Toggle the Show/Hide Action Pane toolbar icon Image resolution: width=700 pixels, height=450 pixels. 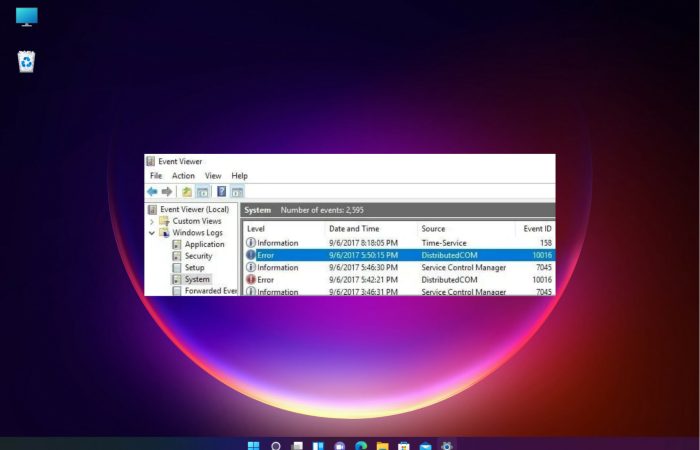[x=237, y=192]
